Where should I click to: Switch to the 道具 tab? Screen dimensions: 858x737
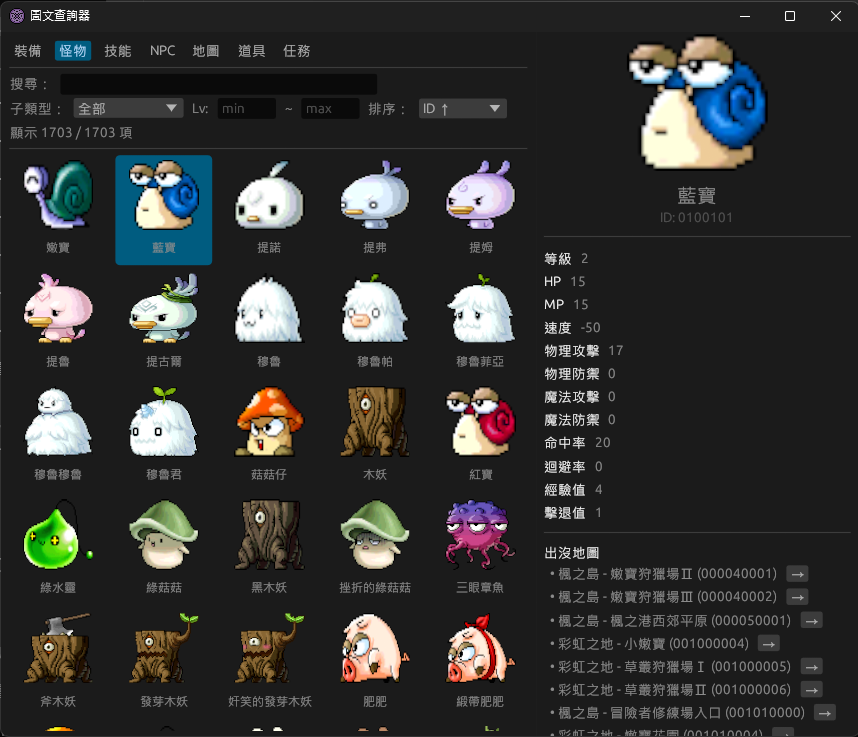tap(252, 51)
